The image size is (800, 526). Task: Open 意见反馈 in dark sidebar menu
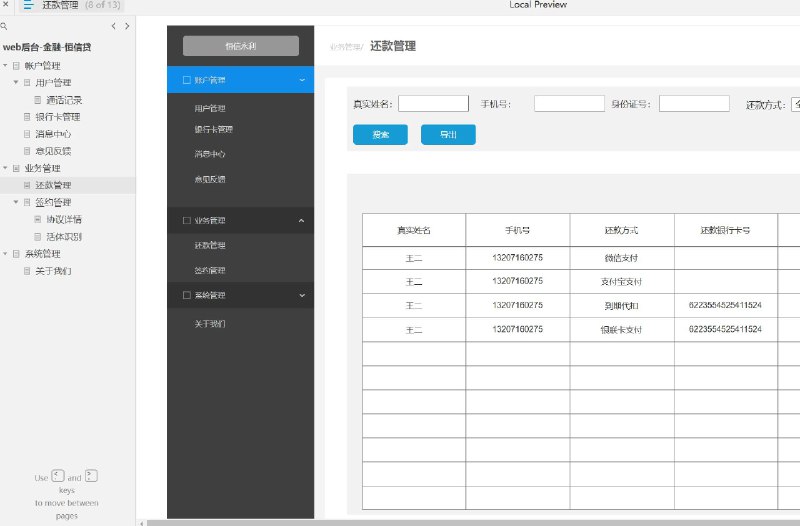tap(210, 179)
